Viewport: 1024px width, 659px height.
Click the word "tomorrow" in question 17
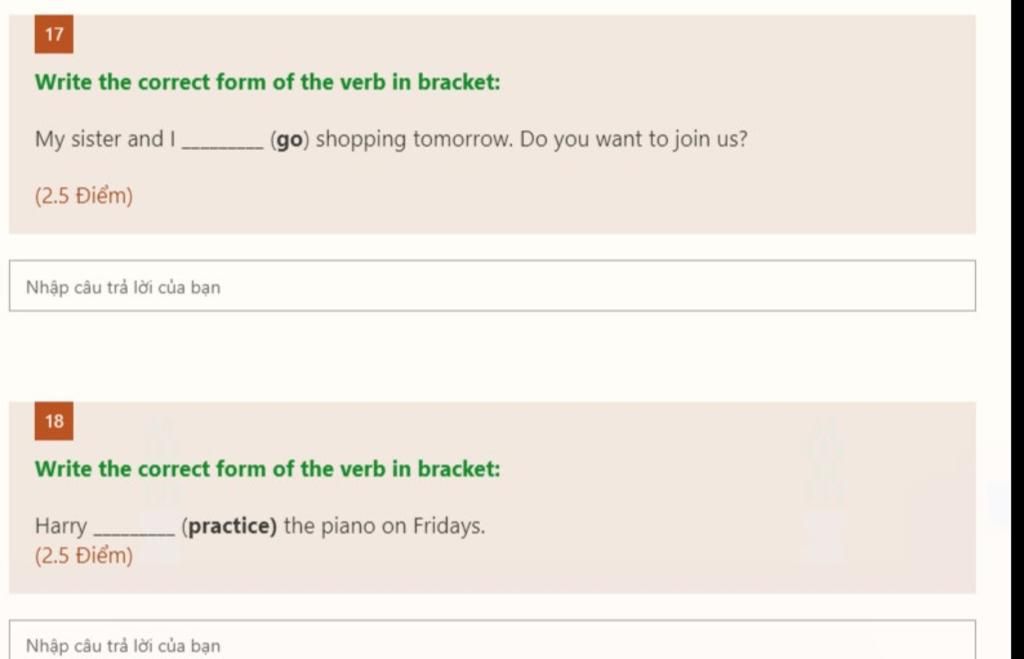pos(462,139)
